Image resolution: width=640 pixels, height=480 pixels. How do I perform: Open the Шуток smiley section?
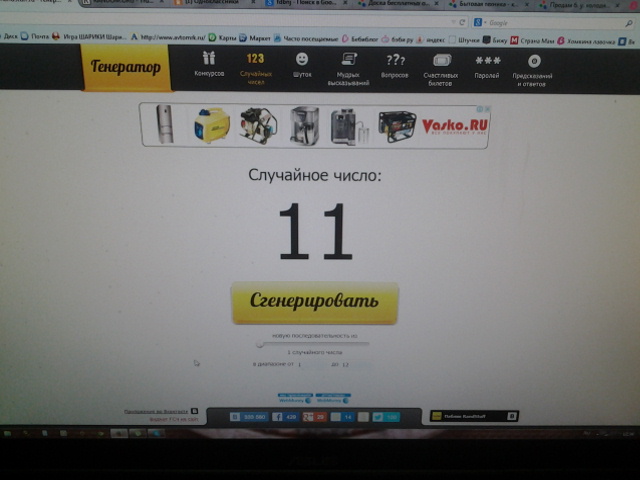coord(302,65)
